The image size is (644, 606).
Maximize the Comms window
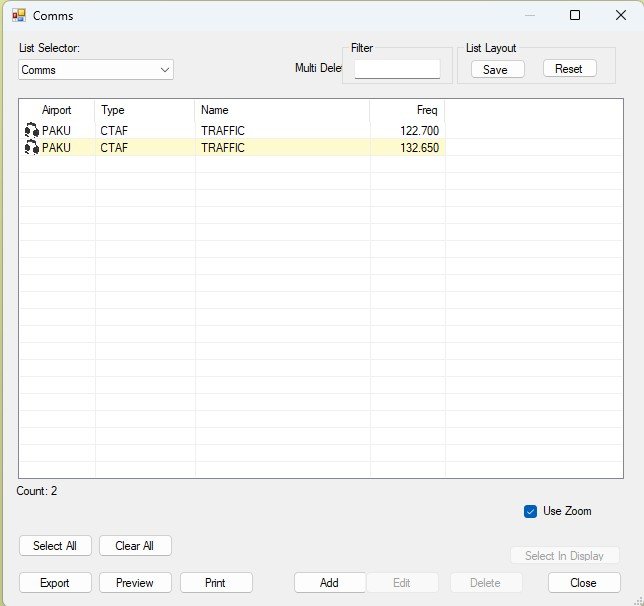coord(574,15)
